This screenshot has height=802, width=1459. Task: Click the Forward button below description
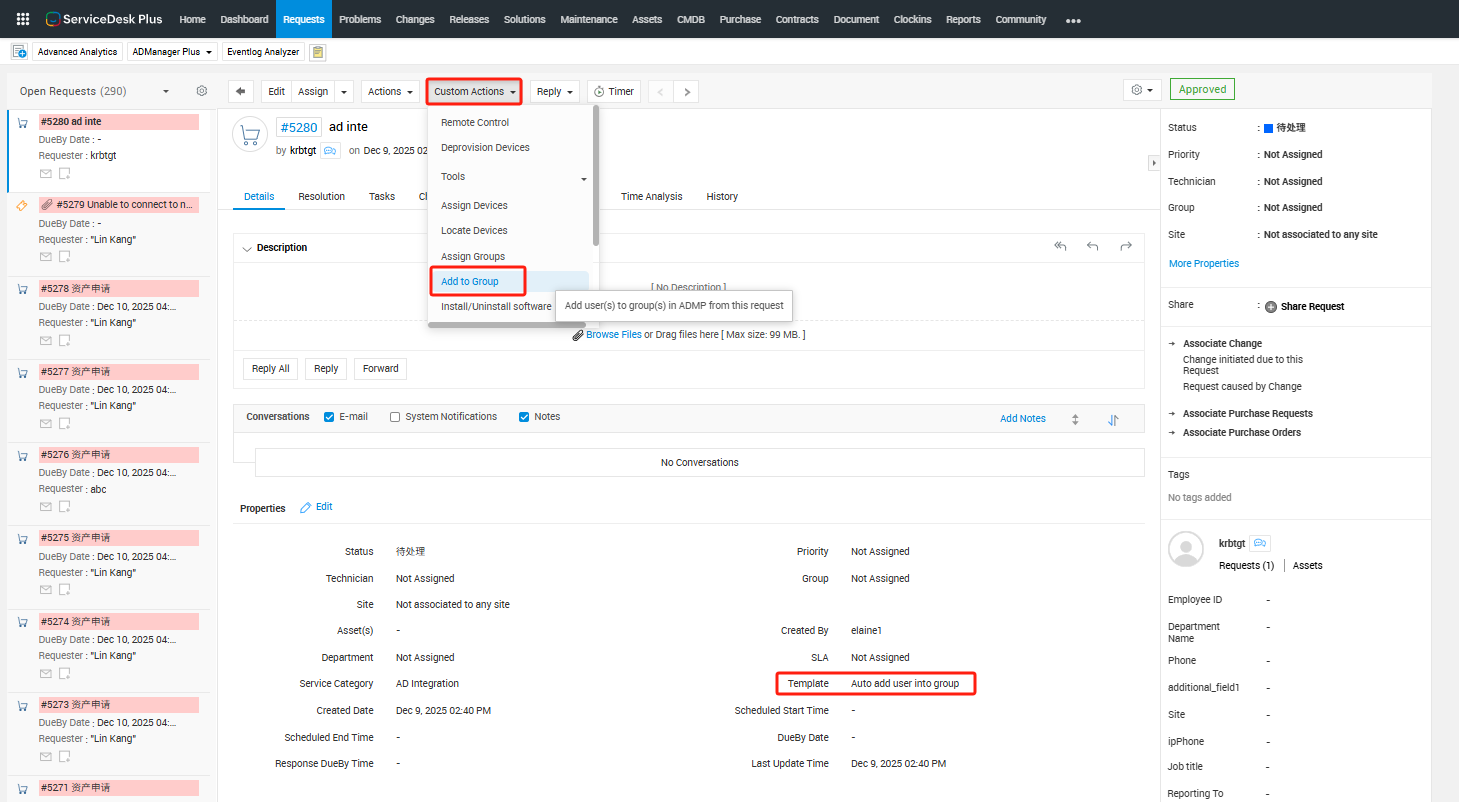point(380,369)
